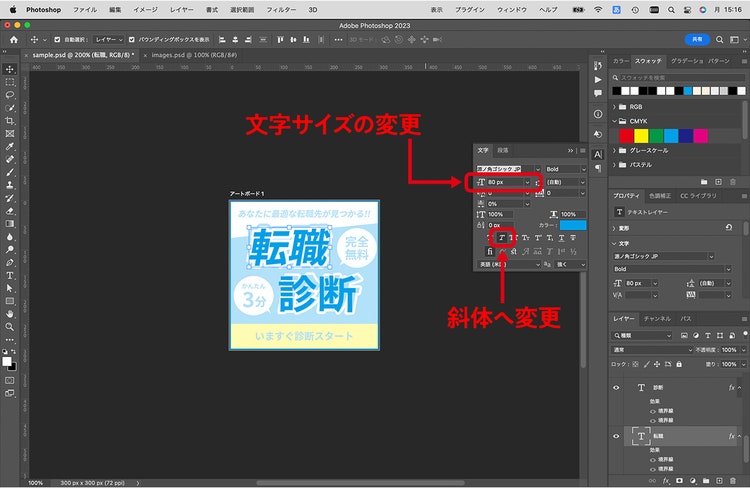
Task: Toggle Quick Mask mode in toolbar
Action: (10, 380)
